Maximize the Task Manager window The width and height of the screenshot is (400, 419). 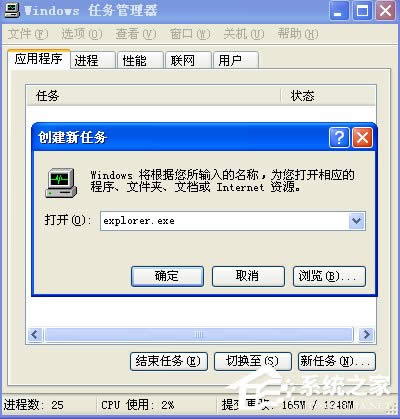pos(362,11)
